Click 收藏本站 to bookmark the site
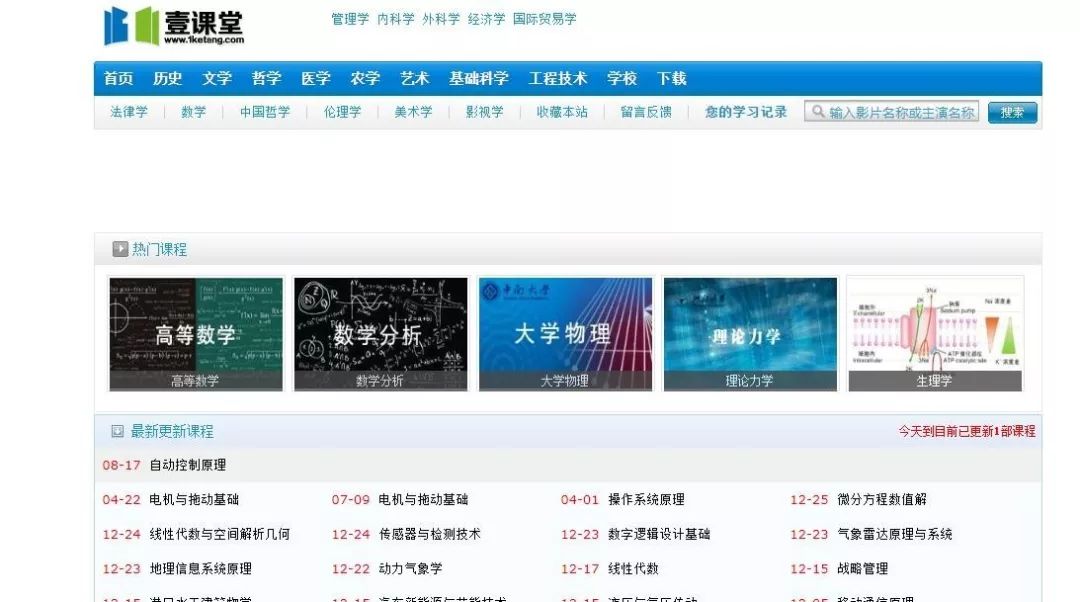The height and width of the screenshot is (602, 1080). click(560, 112)
